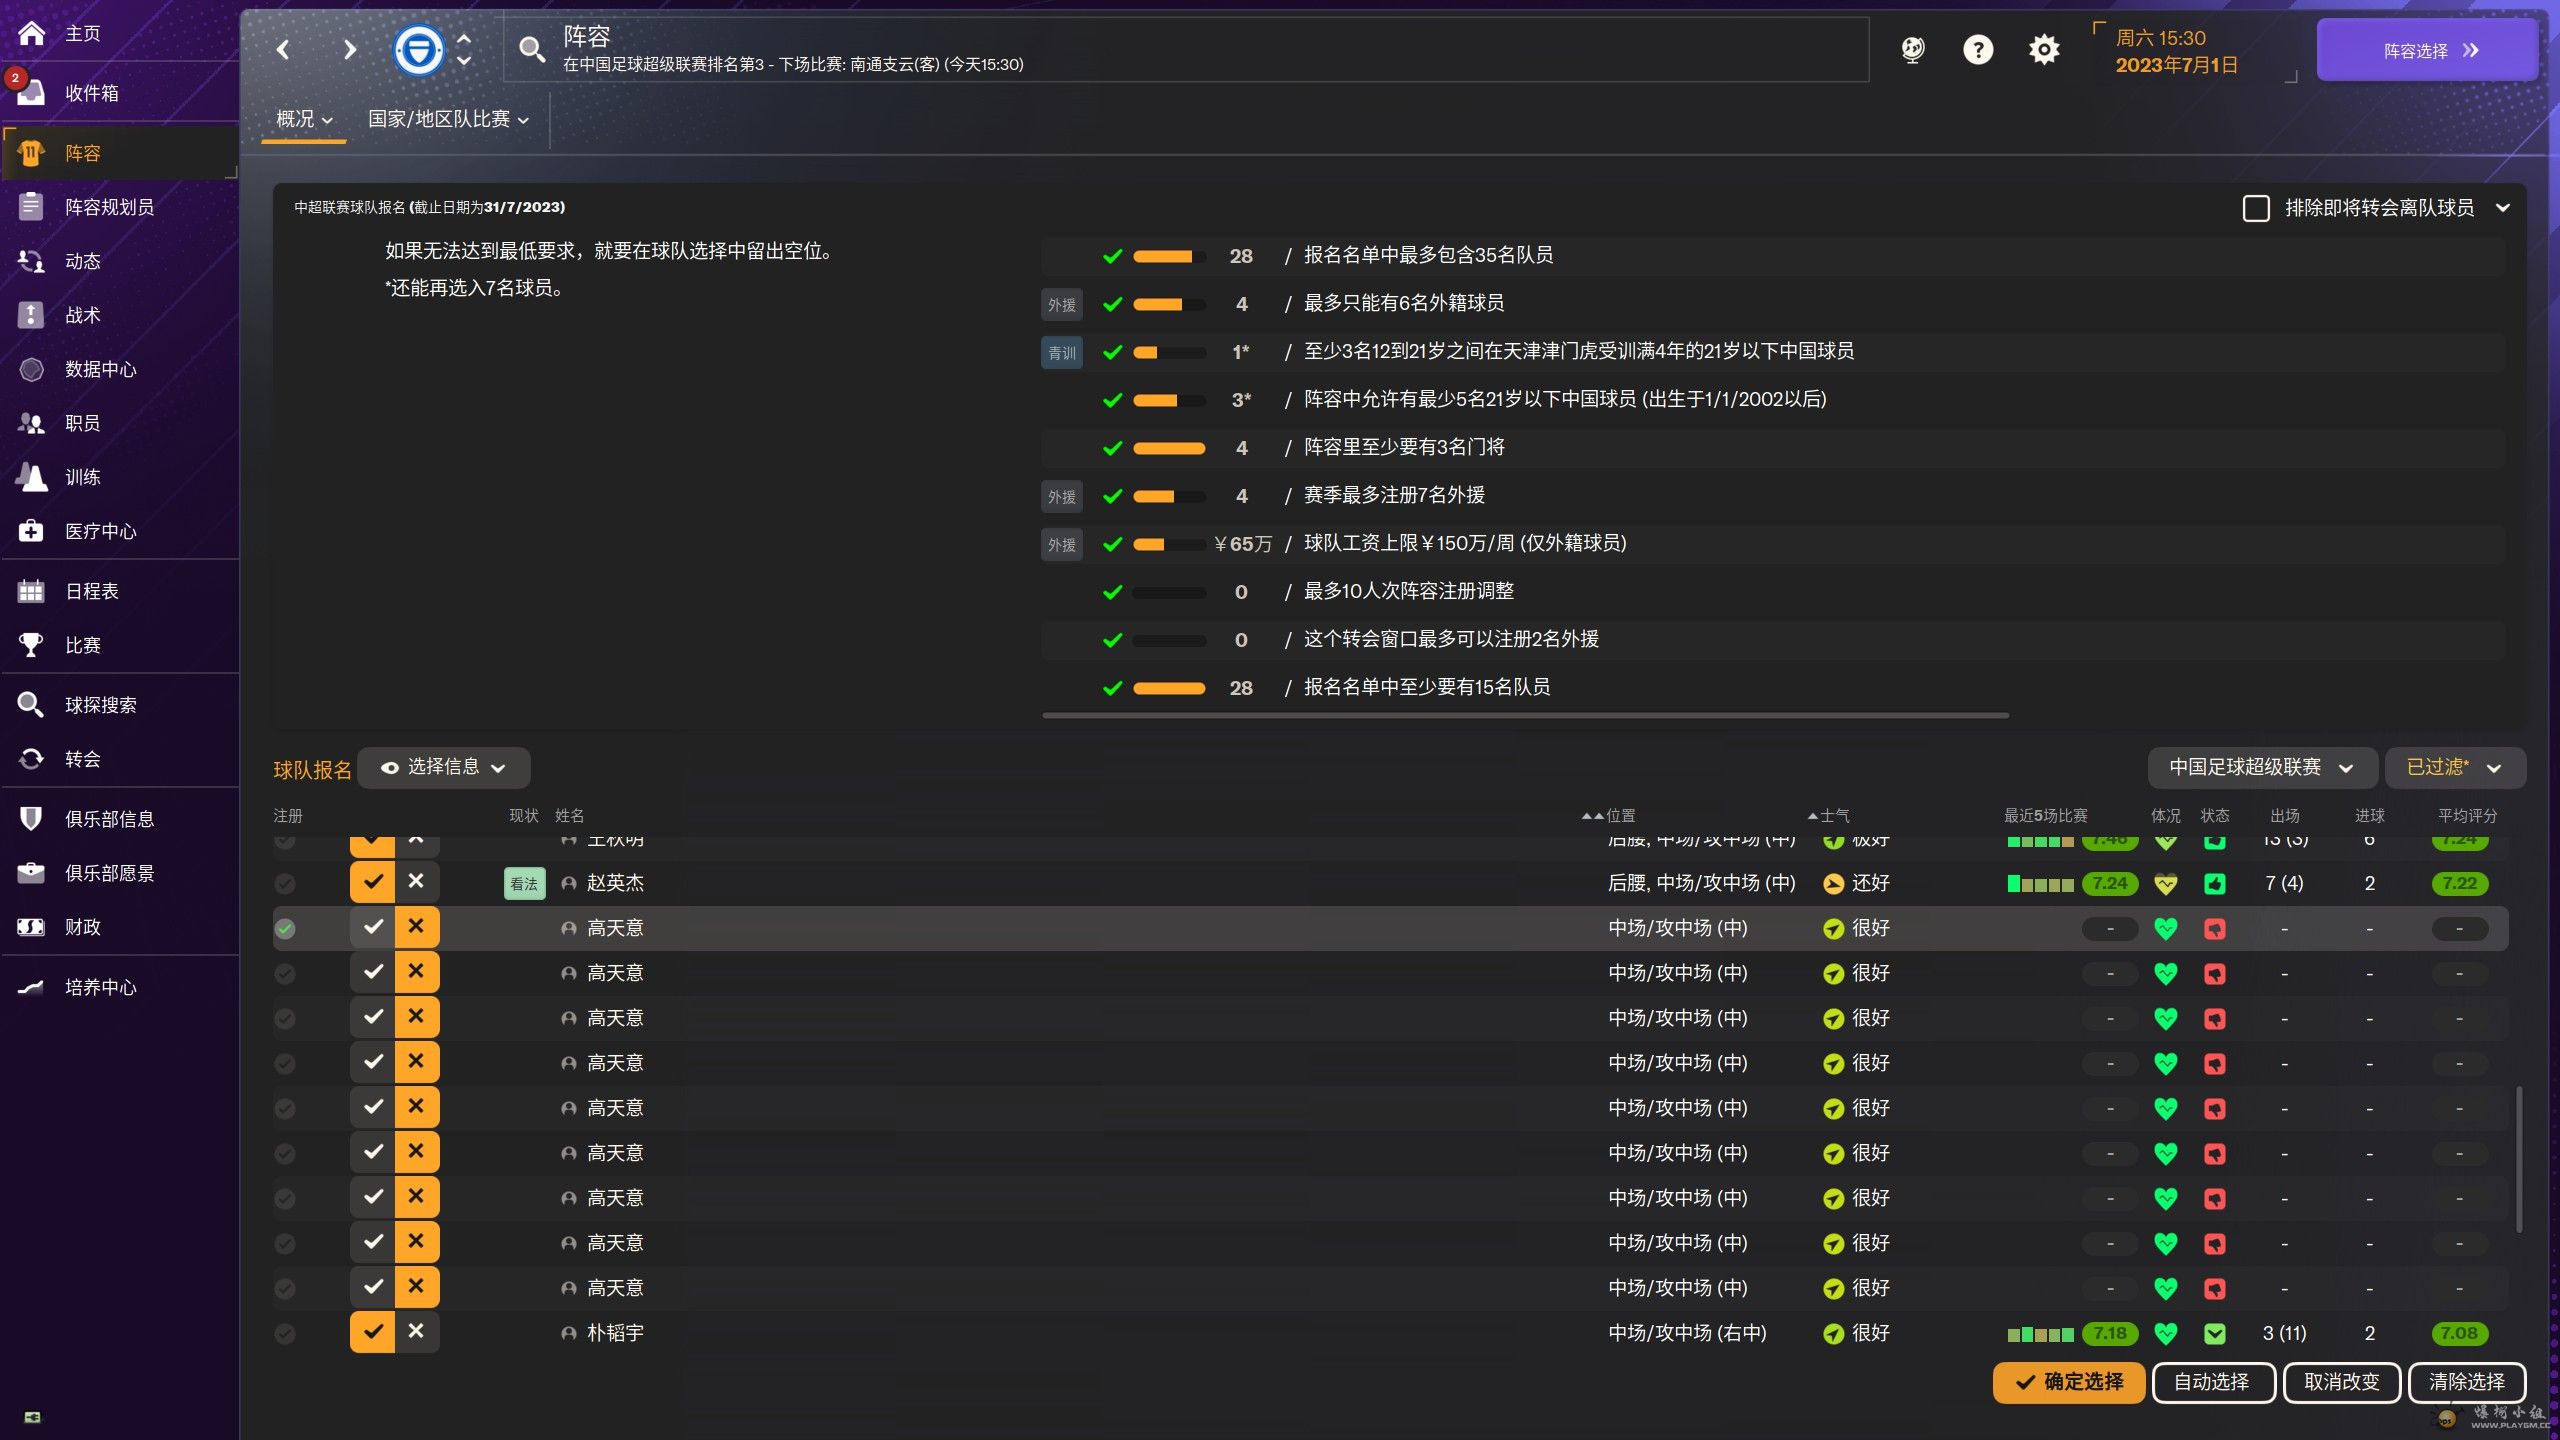Image resolution: width=2560 pixels, height=1440 pixels.
Task: Toggle unregister X for 赵英杰
Action: click(x=416, y=882)
